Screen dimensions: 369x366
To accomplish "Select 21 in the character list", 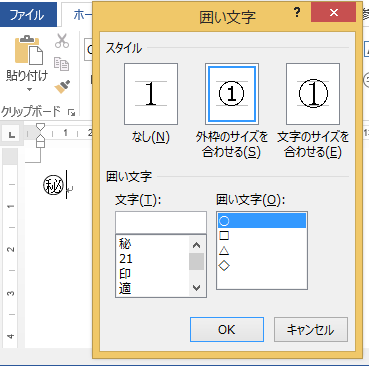I will [x=152, y=259].
